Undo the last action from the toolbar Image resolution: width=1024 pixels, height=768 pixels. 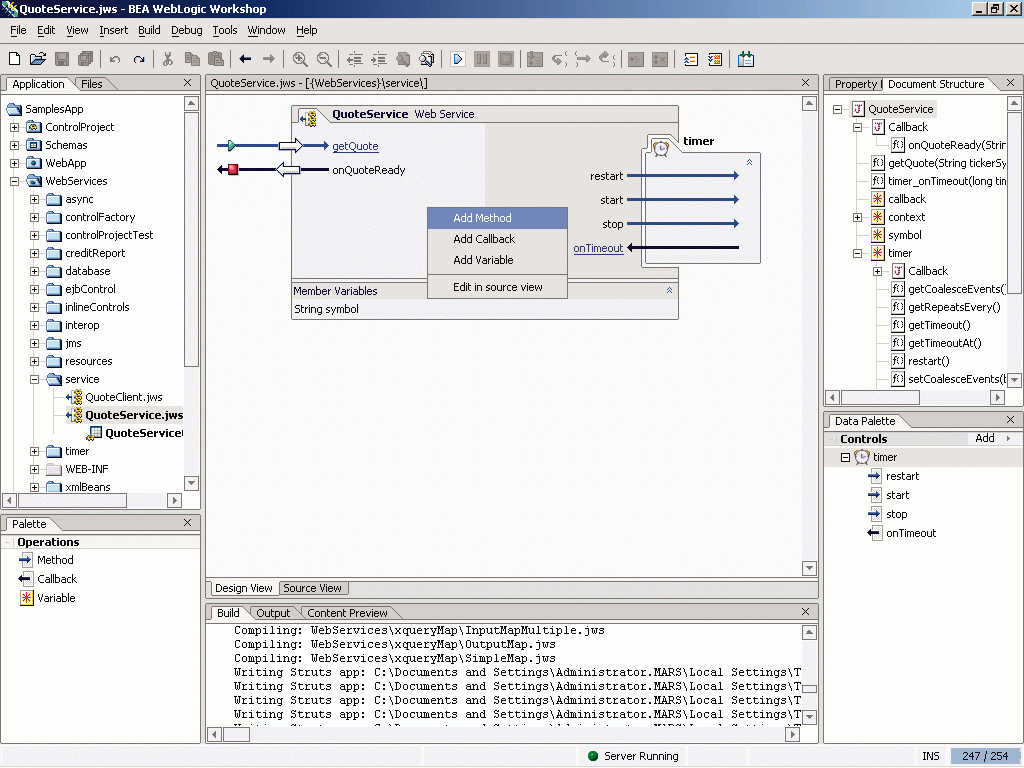pyautogui.click(x=115, y=59)
